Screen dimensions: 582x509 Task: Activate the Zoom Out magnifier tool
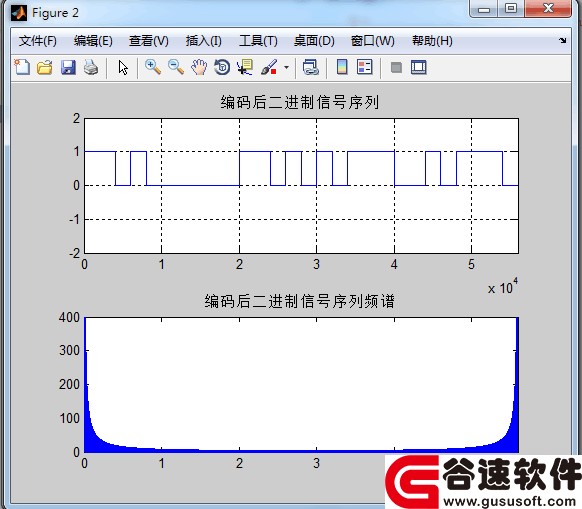(x=176, y=68)
